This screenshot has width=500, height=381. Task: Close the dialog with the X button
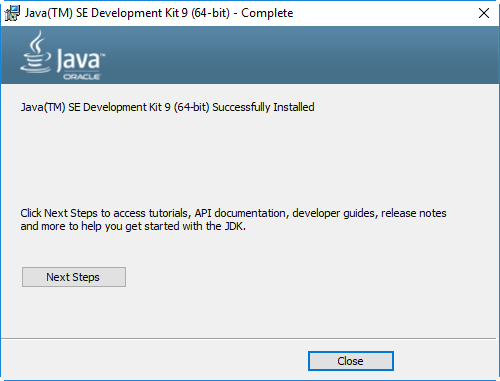tap(484, 13)
